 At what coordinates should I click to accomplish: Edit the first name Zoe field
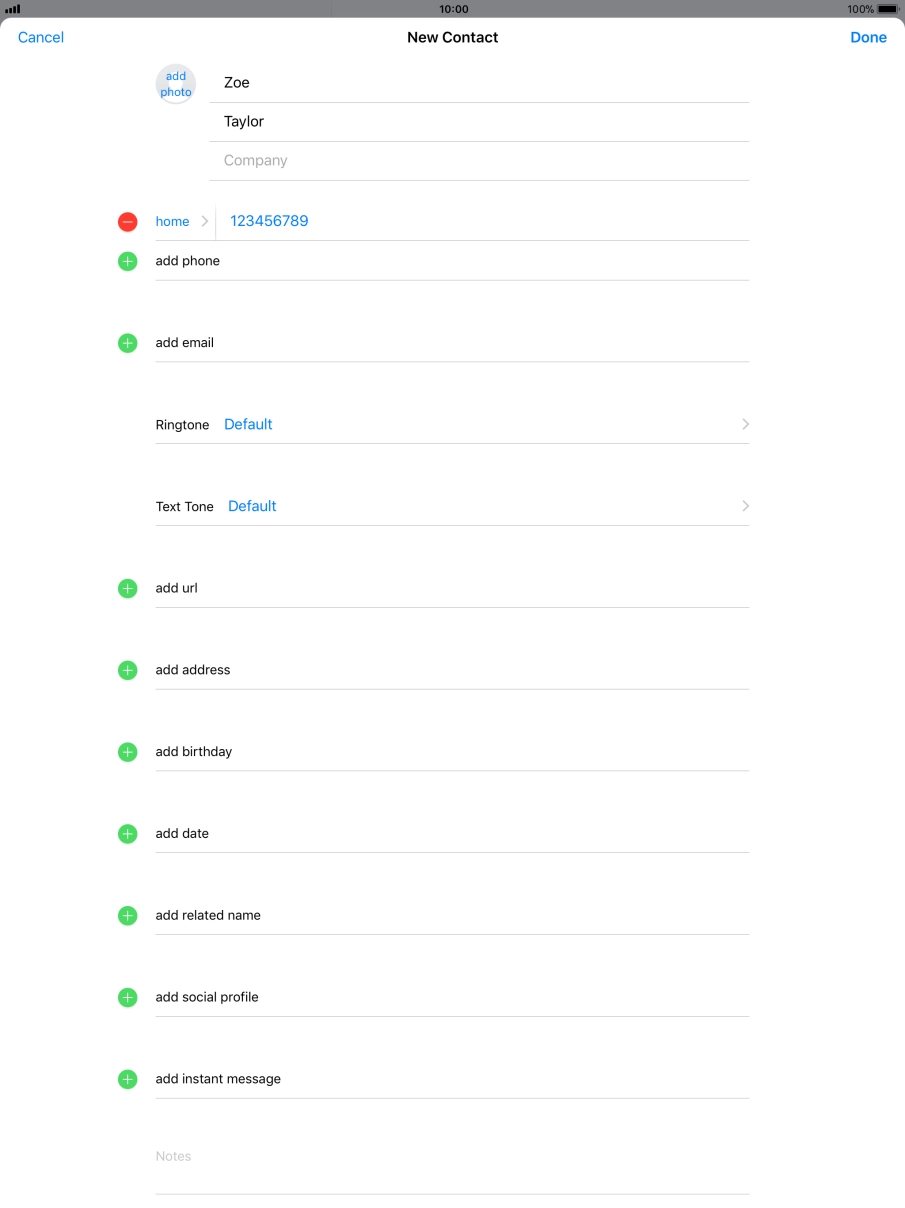click(x=478, y=83)
